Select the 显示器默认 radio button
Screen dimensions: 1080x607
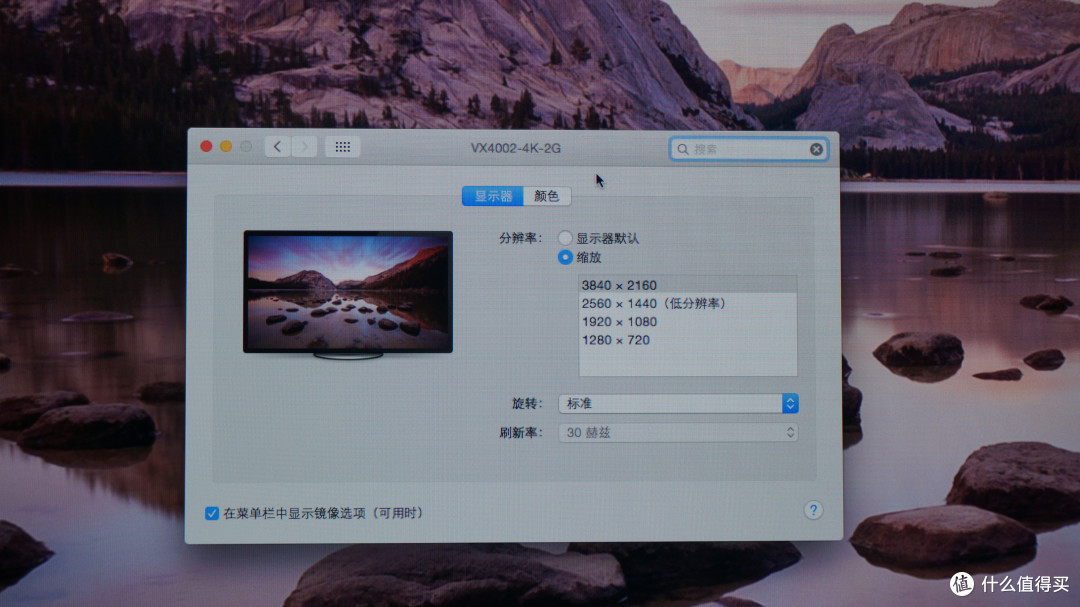click(565, 238)
